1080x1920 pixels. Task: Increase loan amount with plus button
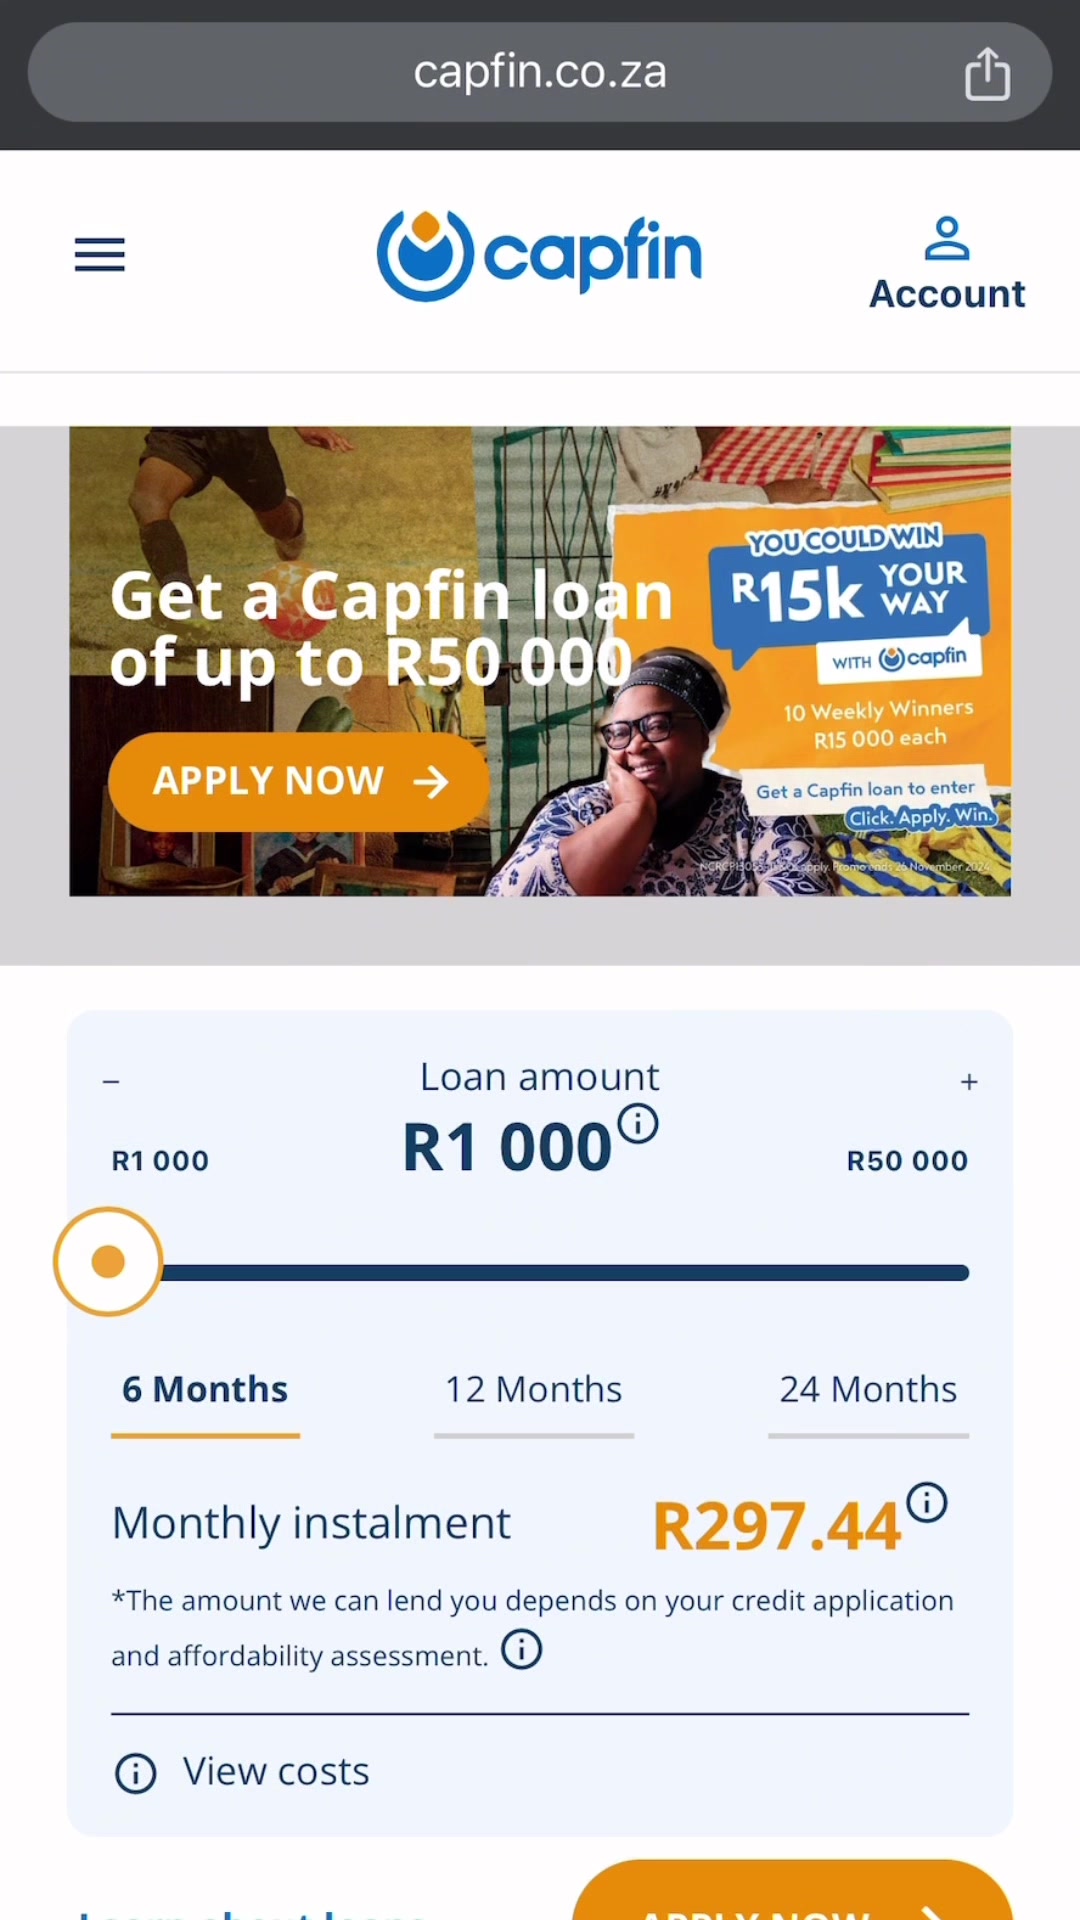point(969,1081)
